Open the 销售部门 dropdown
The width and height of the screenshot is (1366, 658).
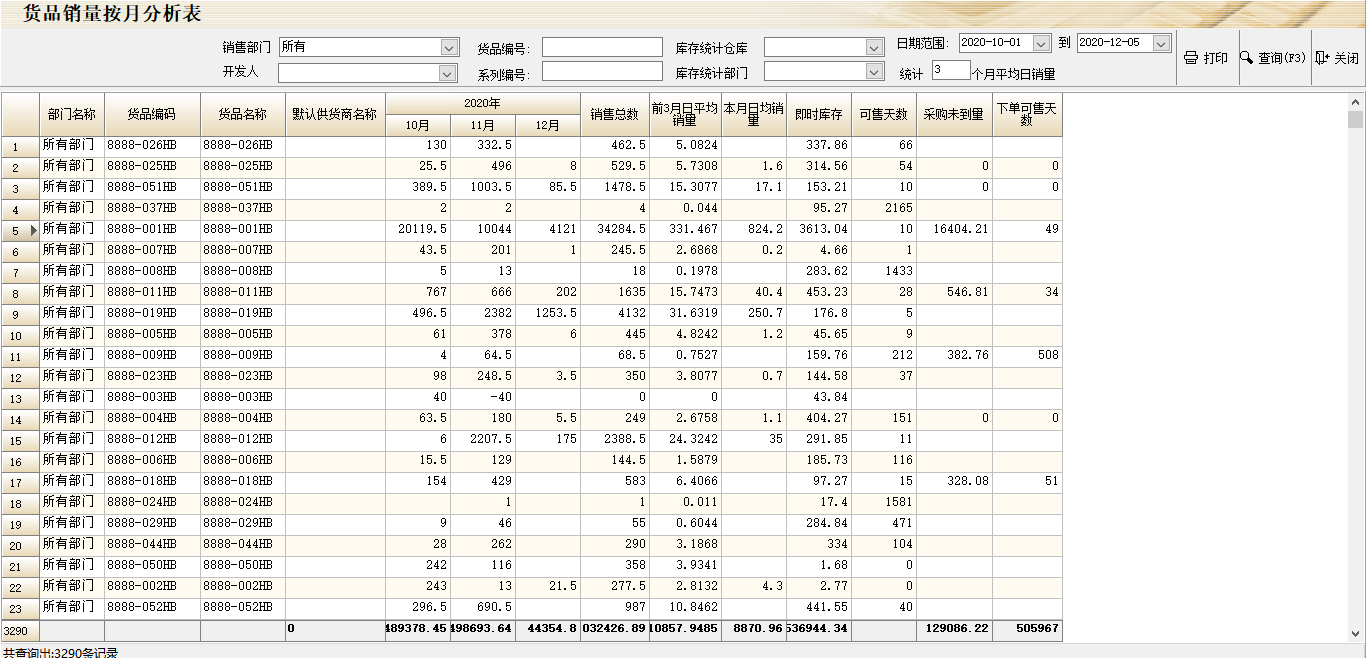(449, 47)
